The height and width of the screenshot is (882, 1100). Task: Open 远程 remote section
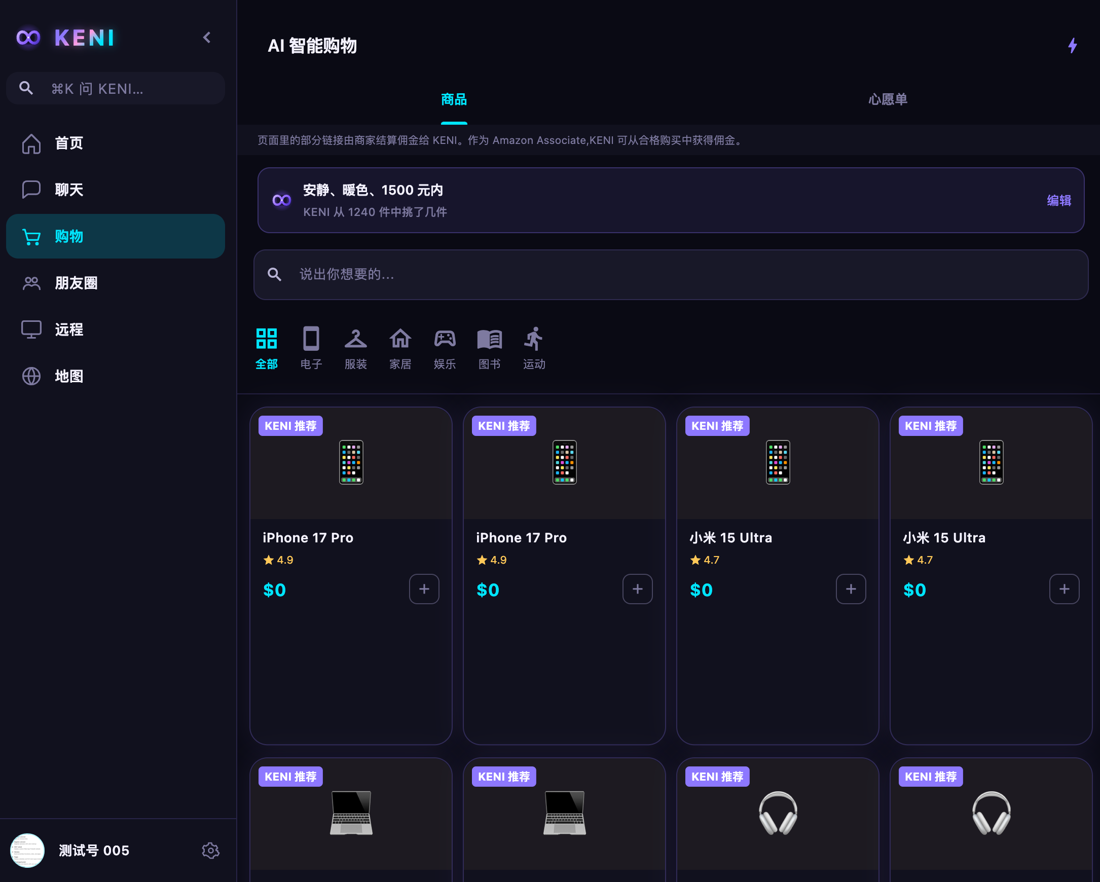point(116,329)
